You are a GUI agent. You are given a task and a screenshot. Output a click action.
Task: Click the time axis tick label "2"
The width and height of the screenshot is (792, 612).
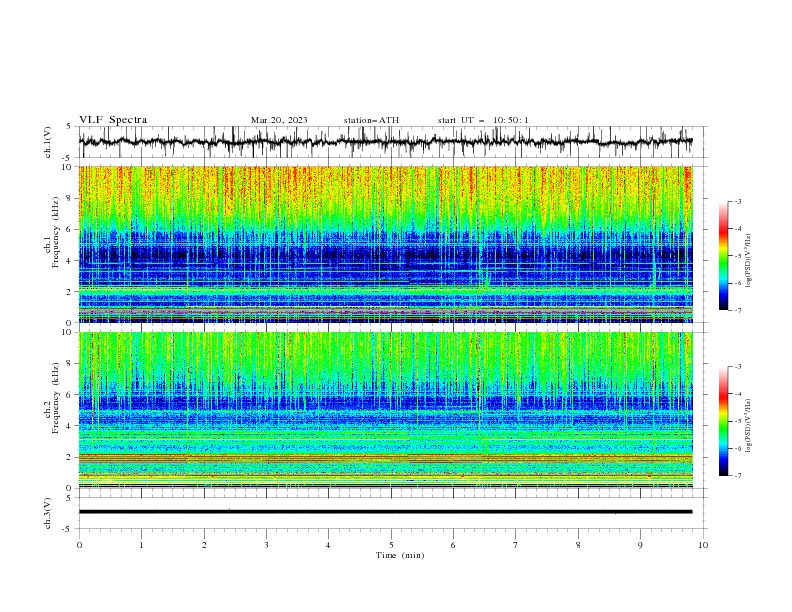click(x=204, y=545)
